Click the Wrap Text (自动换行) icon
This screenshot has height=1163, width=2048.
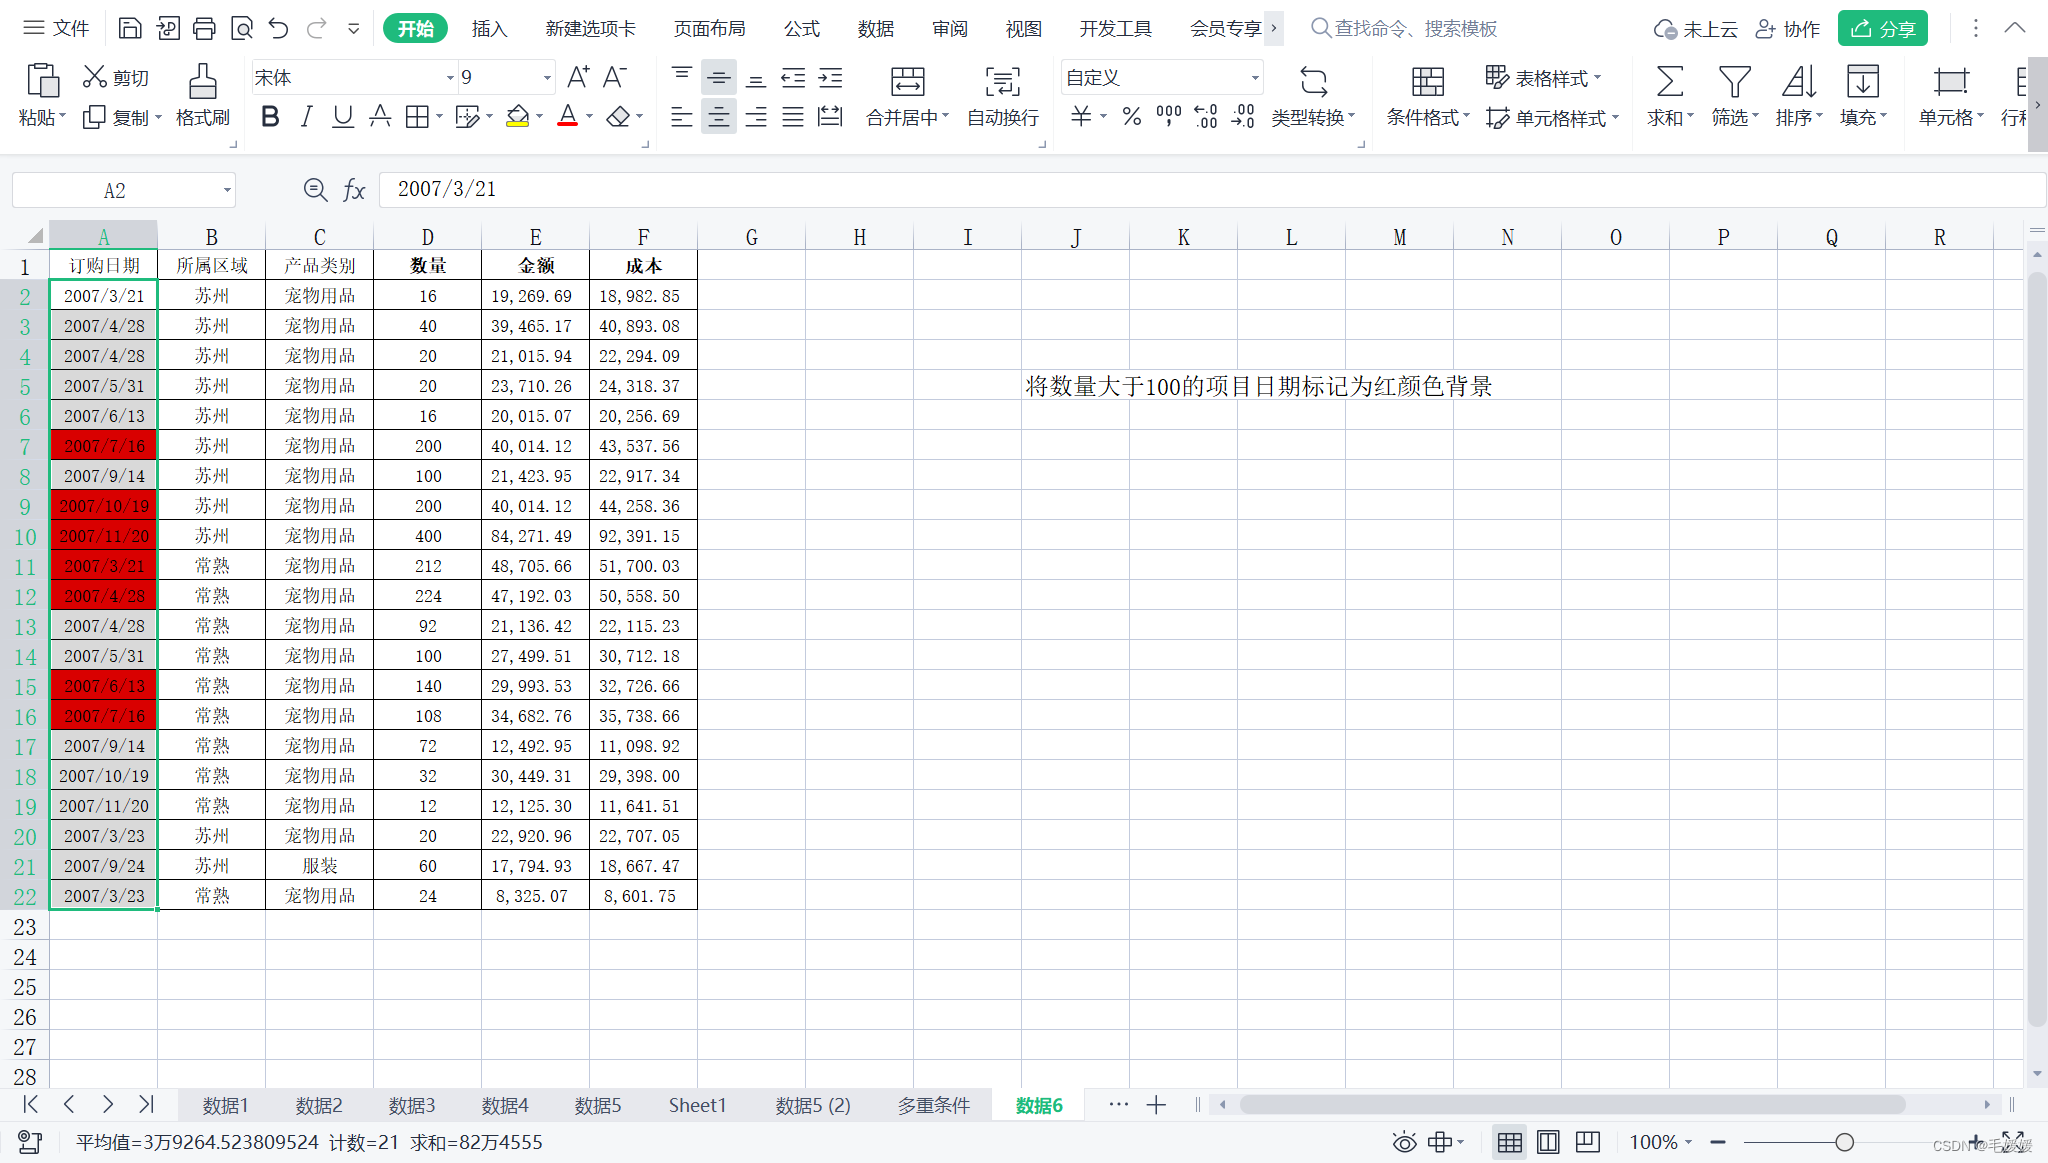(1002, 81)
